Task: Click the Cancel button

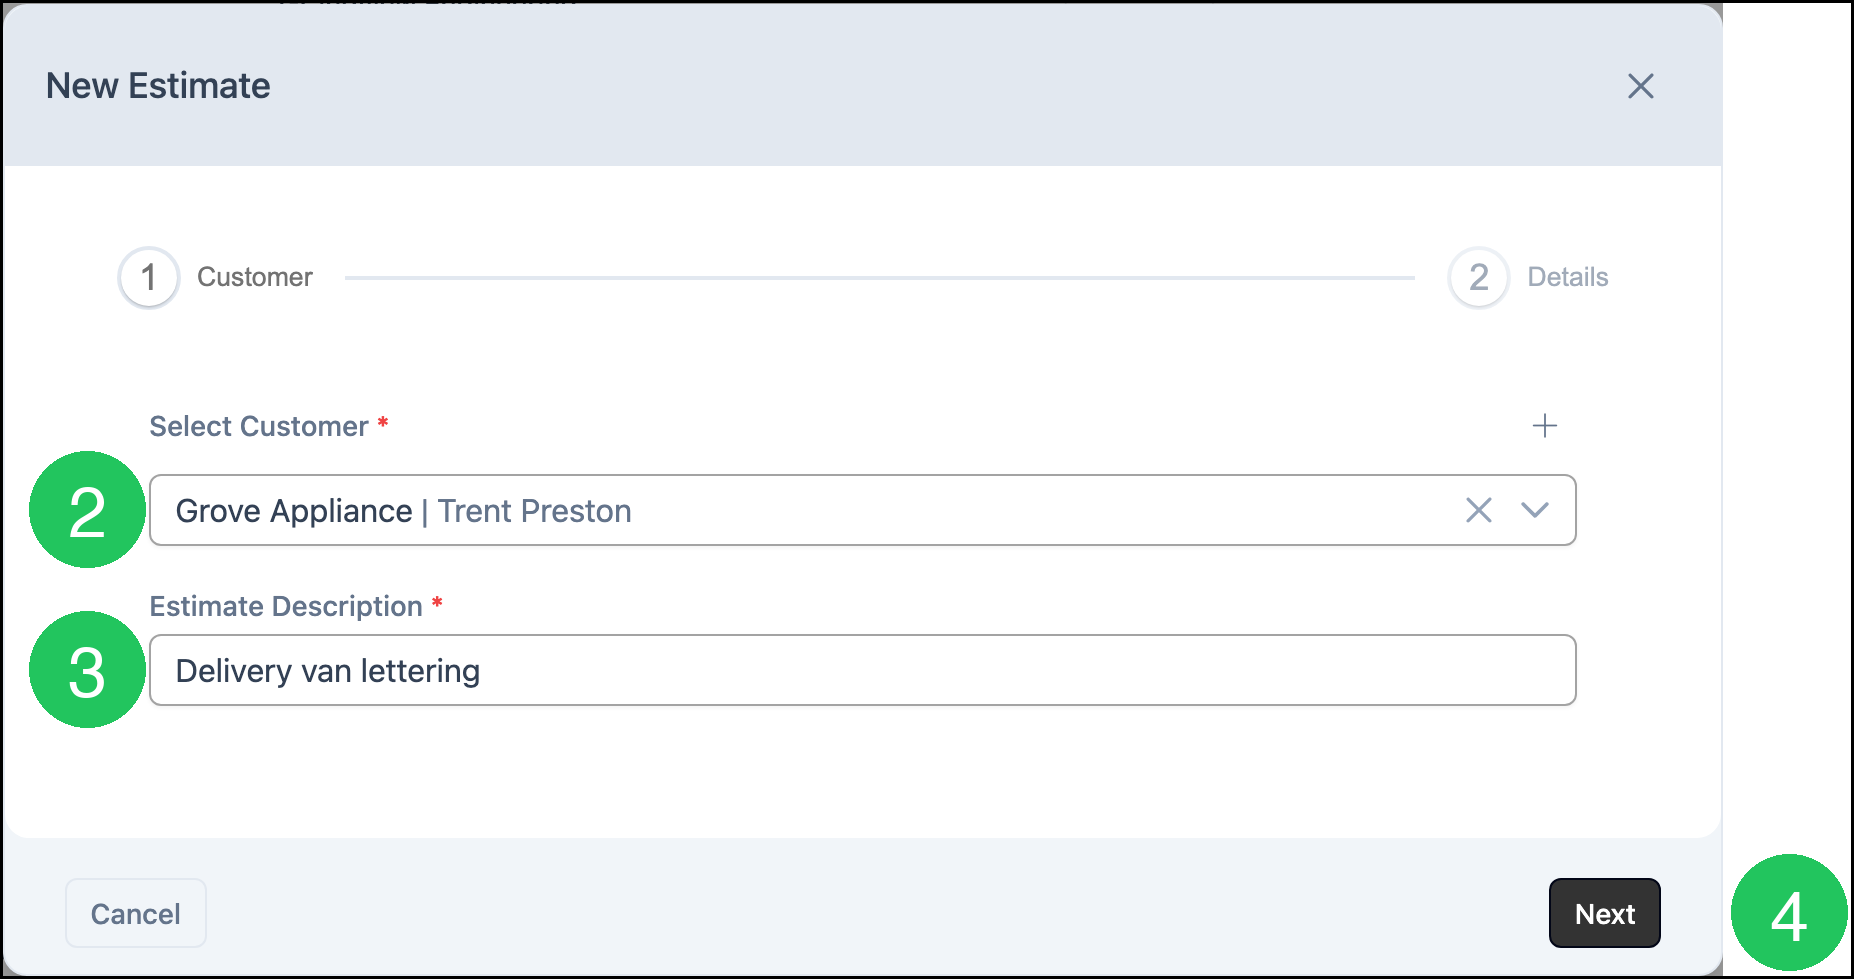Action: 136,913
